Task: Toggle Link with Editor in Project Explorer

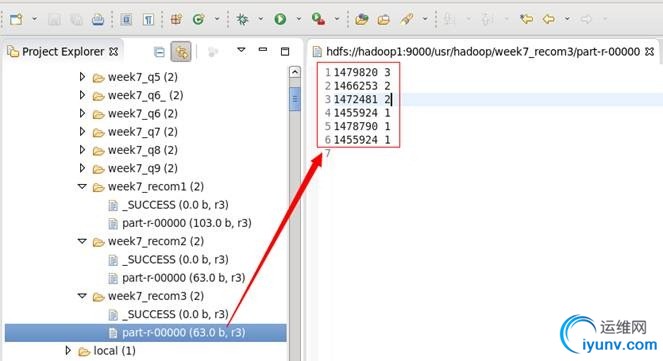Action: point(181,52)
